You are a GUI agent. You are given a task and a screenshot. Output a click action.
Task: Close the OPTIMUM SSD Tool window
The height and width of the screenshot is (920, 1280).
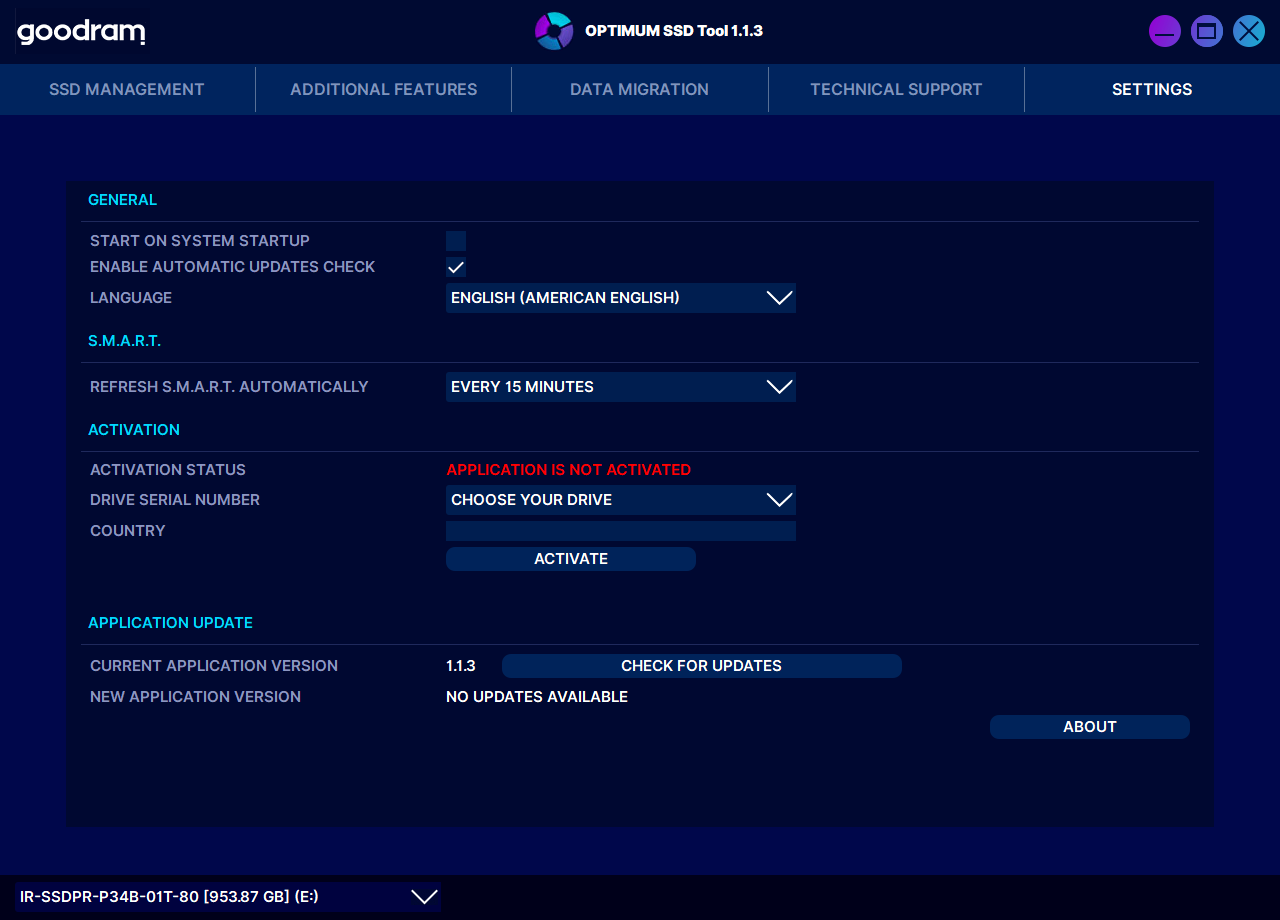click(x=1249, y=31)
